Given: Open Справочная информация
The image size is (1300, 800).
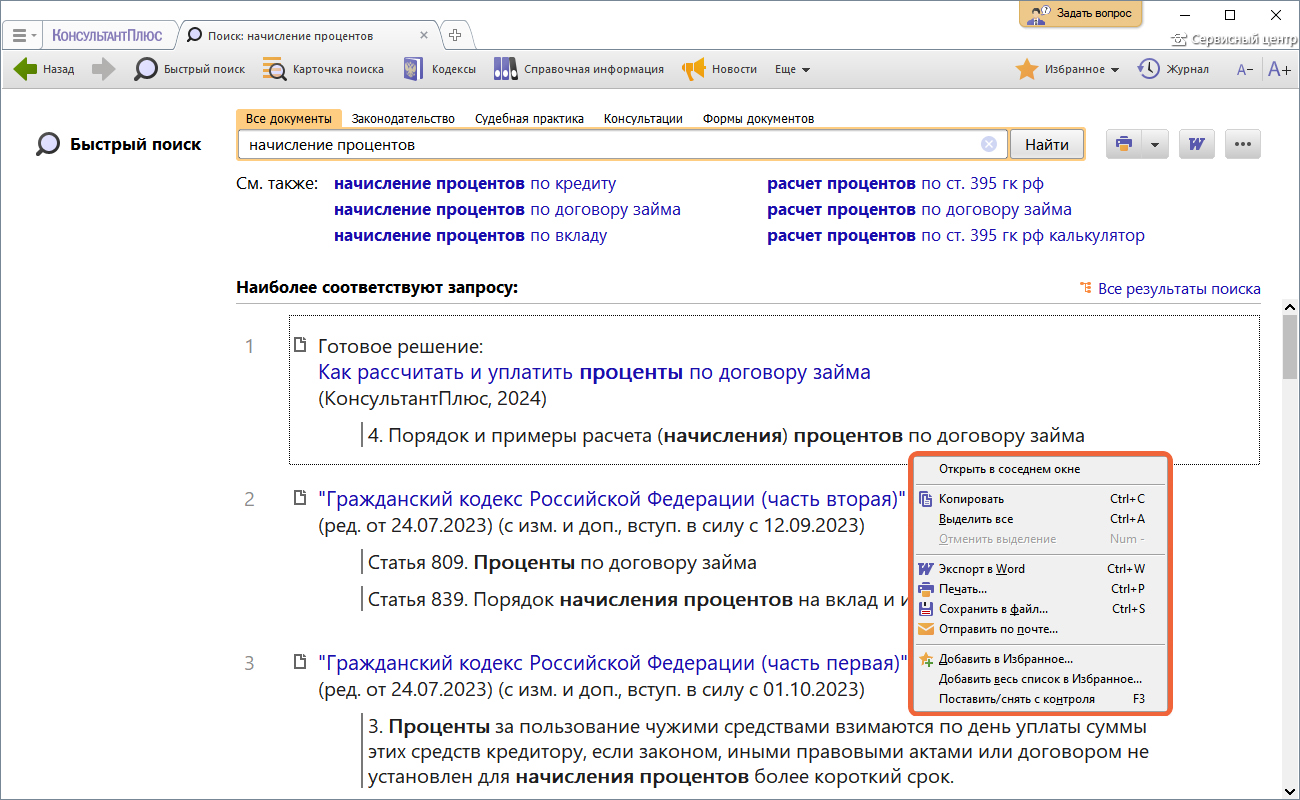Looking at the screenshot, I should click(x=579, y=69).
